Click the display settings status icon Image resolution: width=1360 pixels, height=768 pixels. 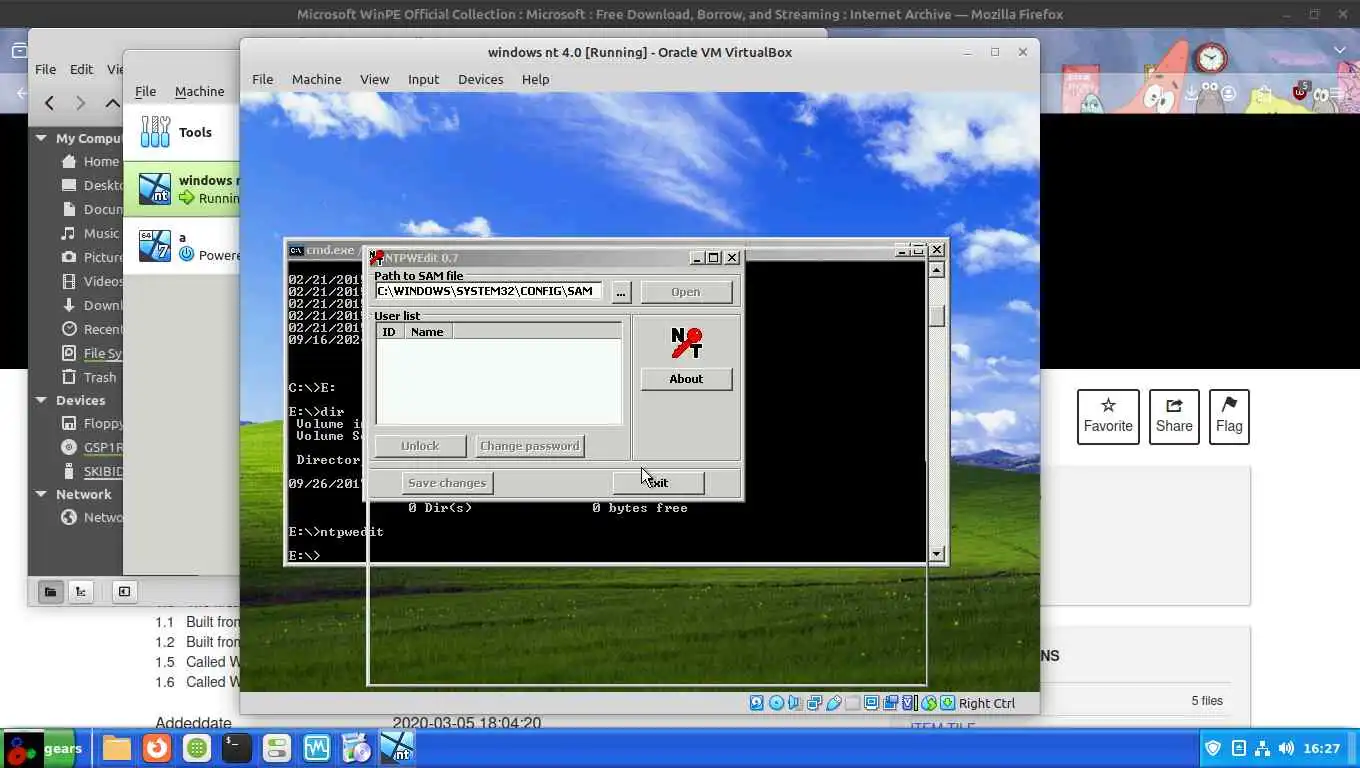click(872, 703)
